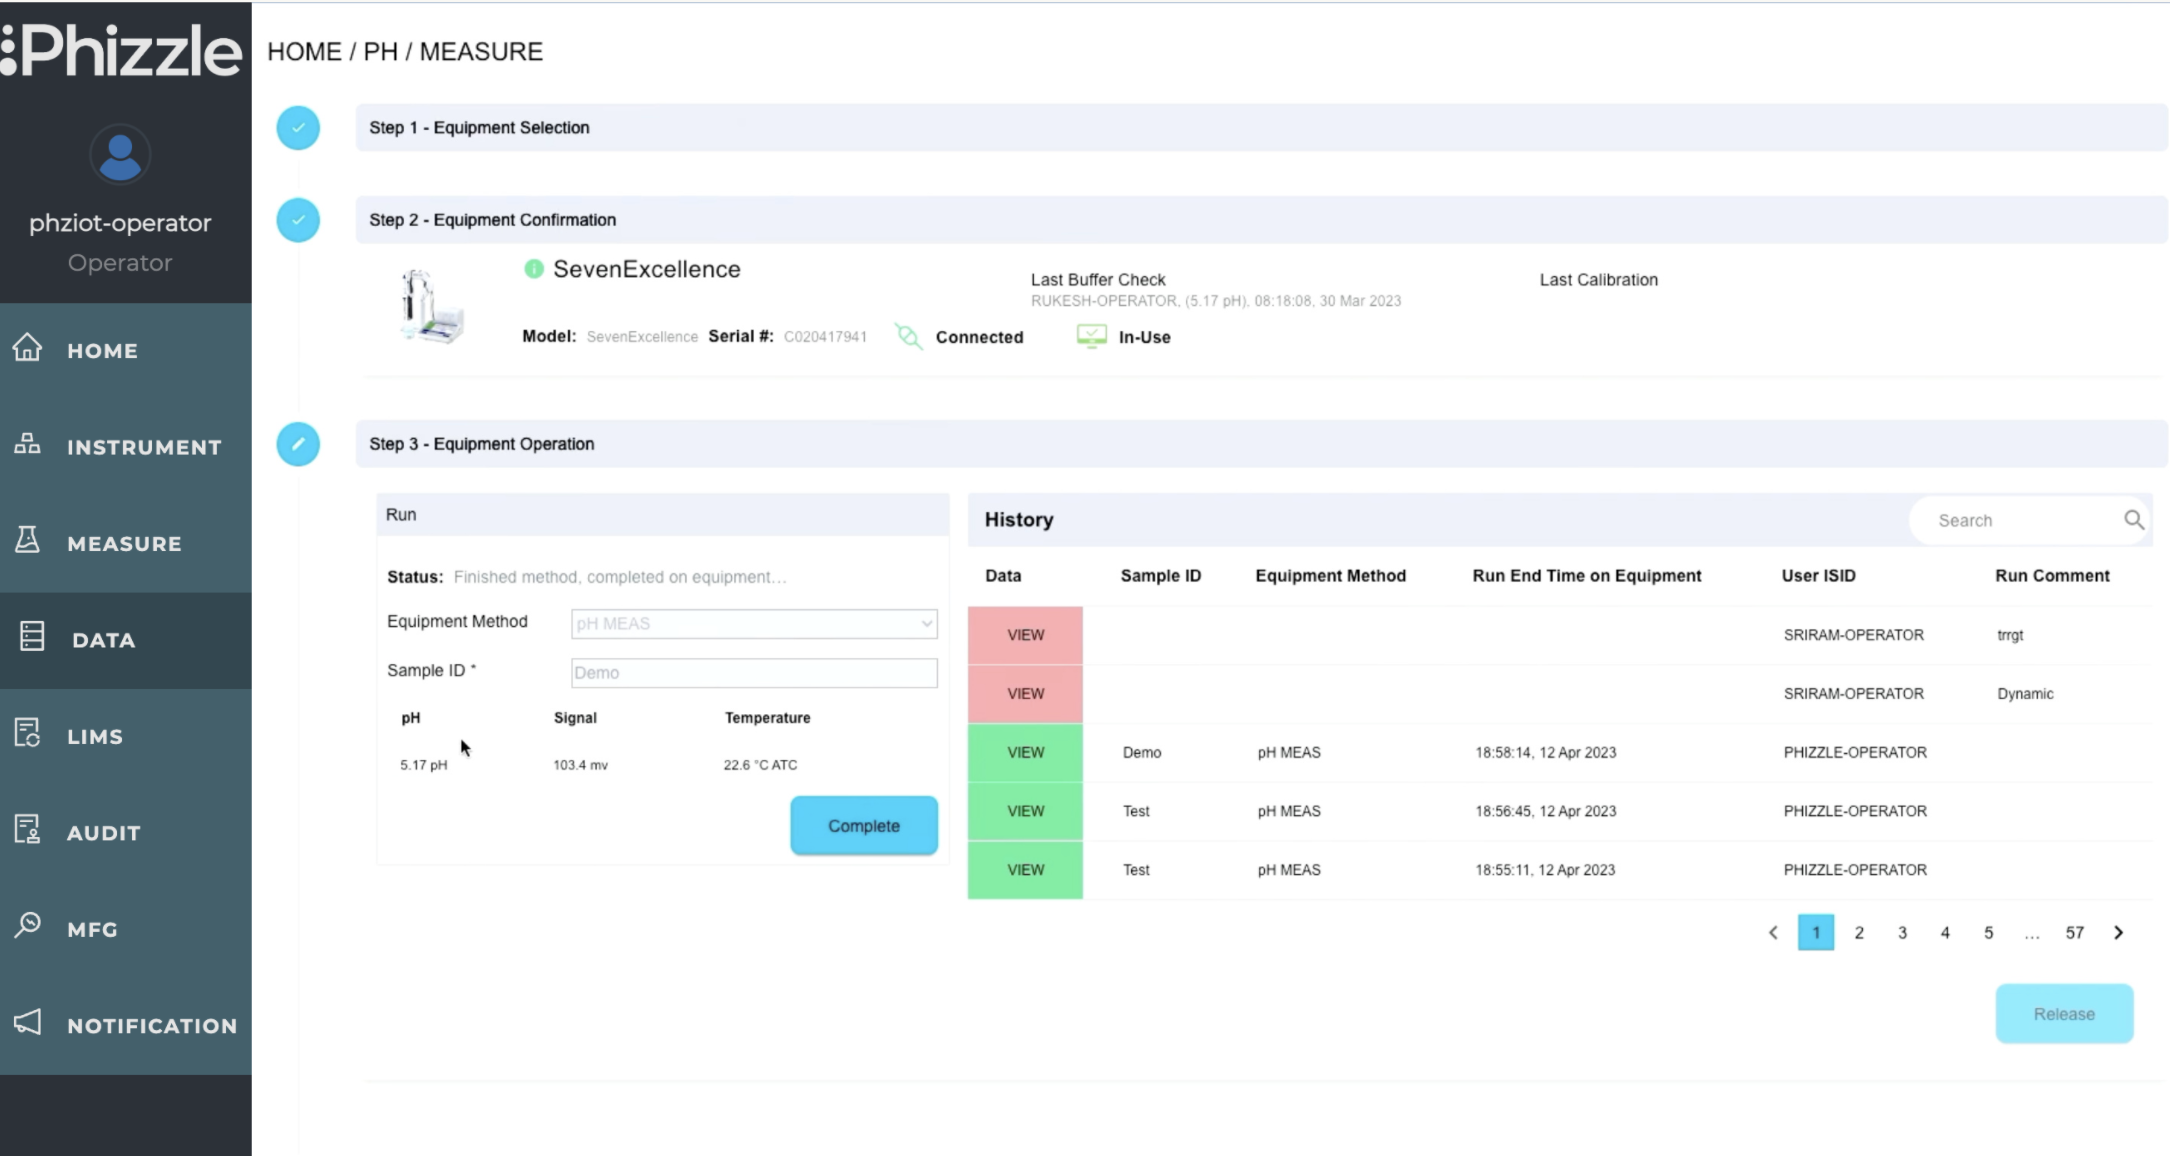
Task: Click the Step 3 edit pencil toggle
Action: 297,444
